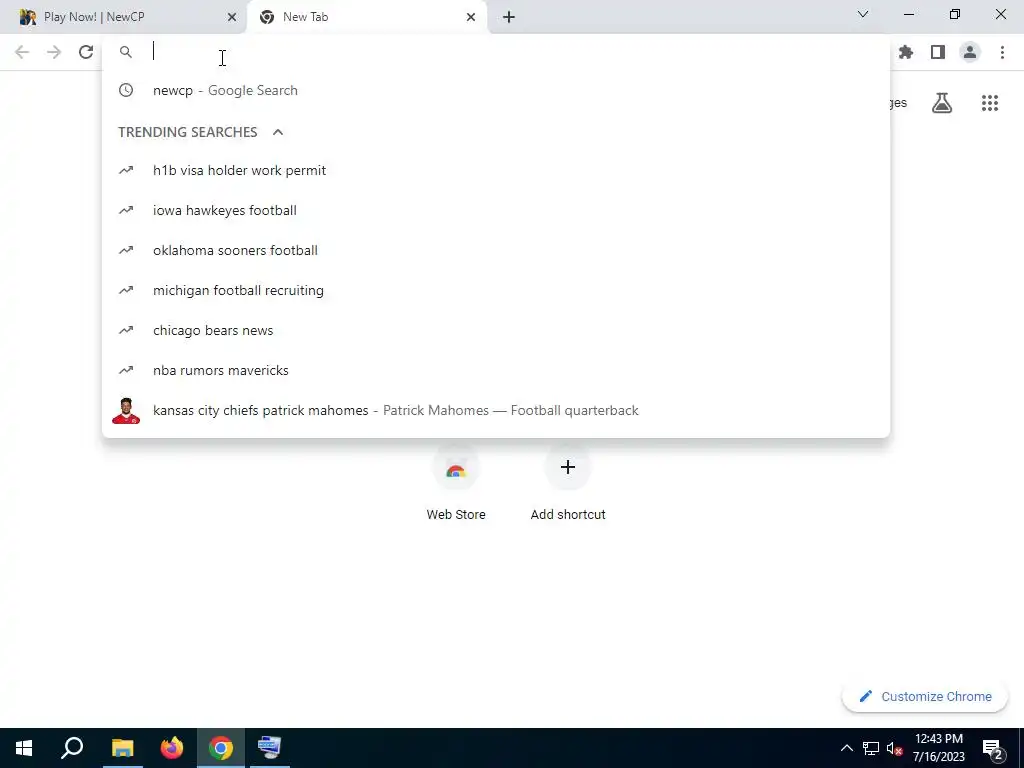Open the profile avatar icon
1024x768 pixels.
click(970, 52)
